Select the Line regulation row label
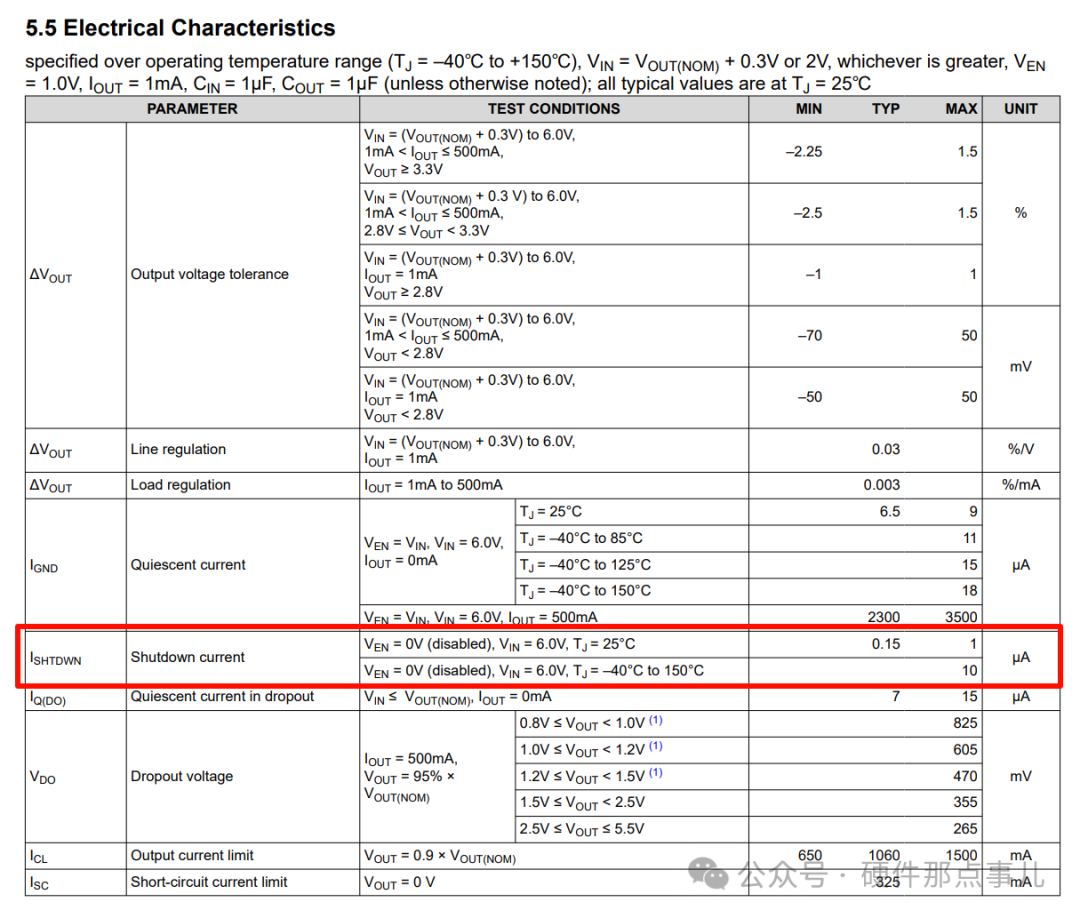1080x918 pixels. [x=178, y=449]
